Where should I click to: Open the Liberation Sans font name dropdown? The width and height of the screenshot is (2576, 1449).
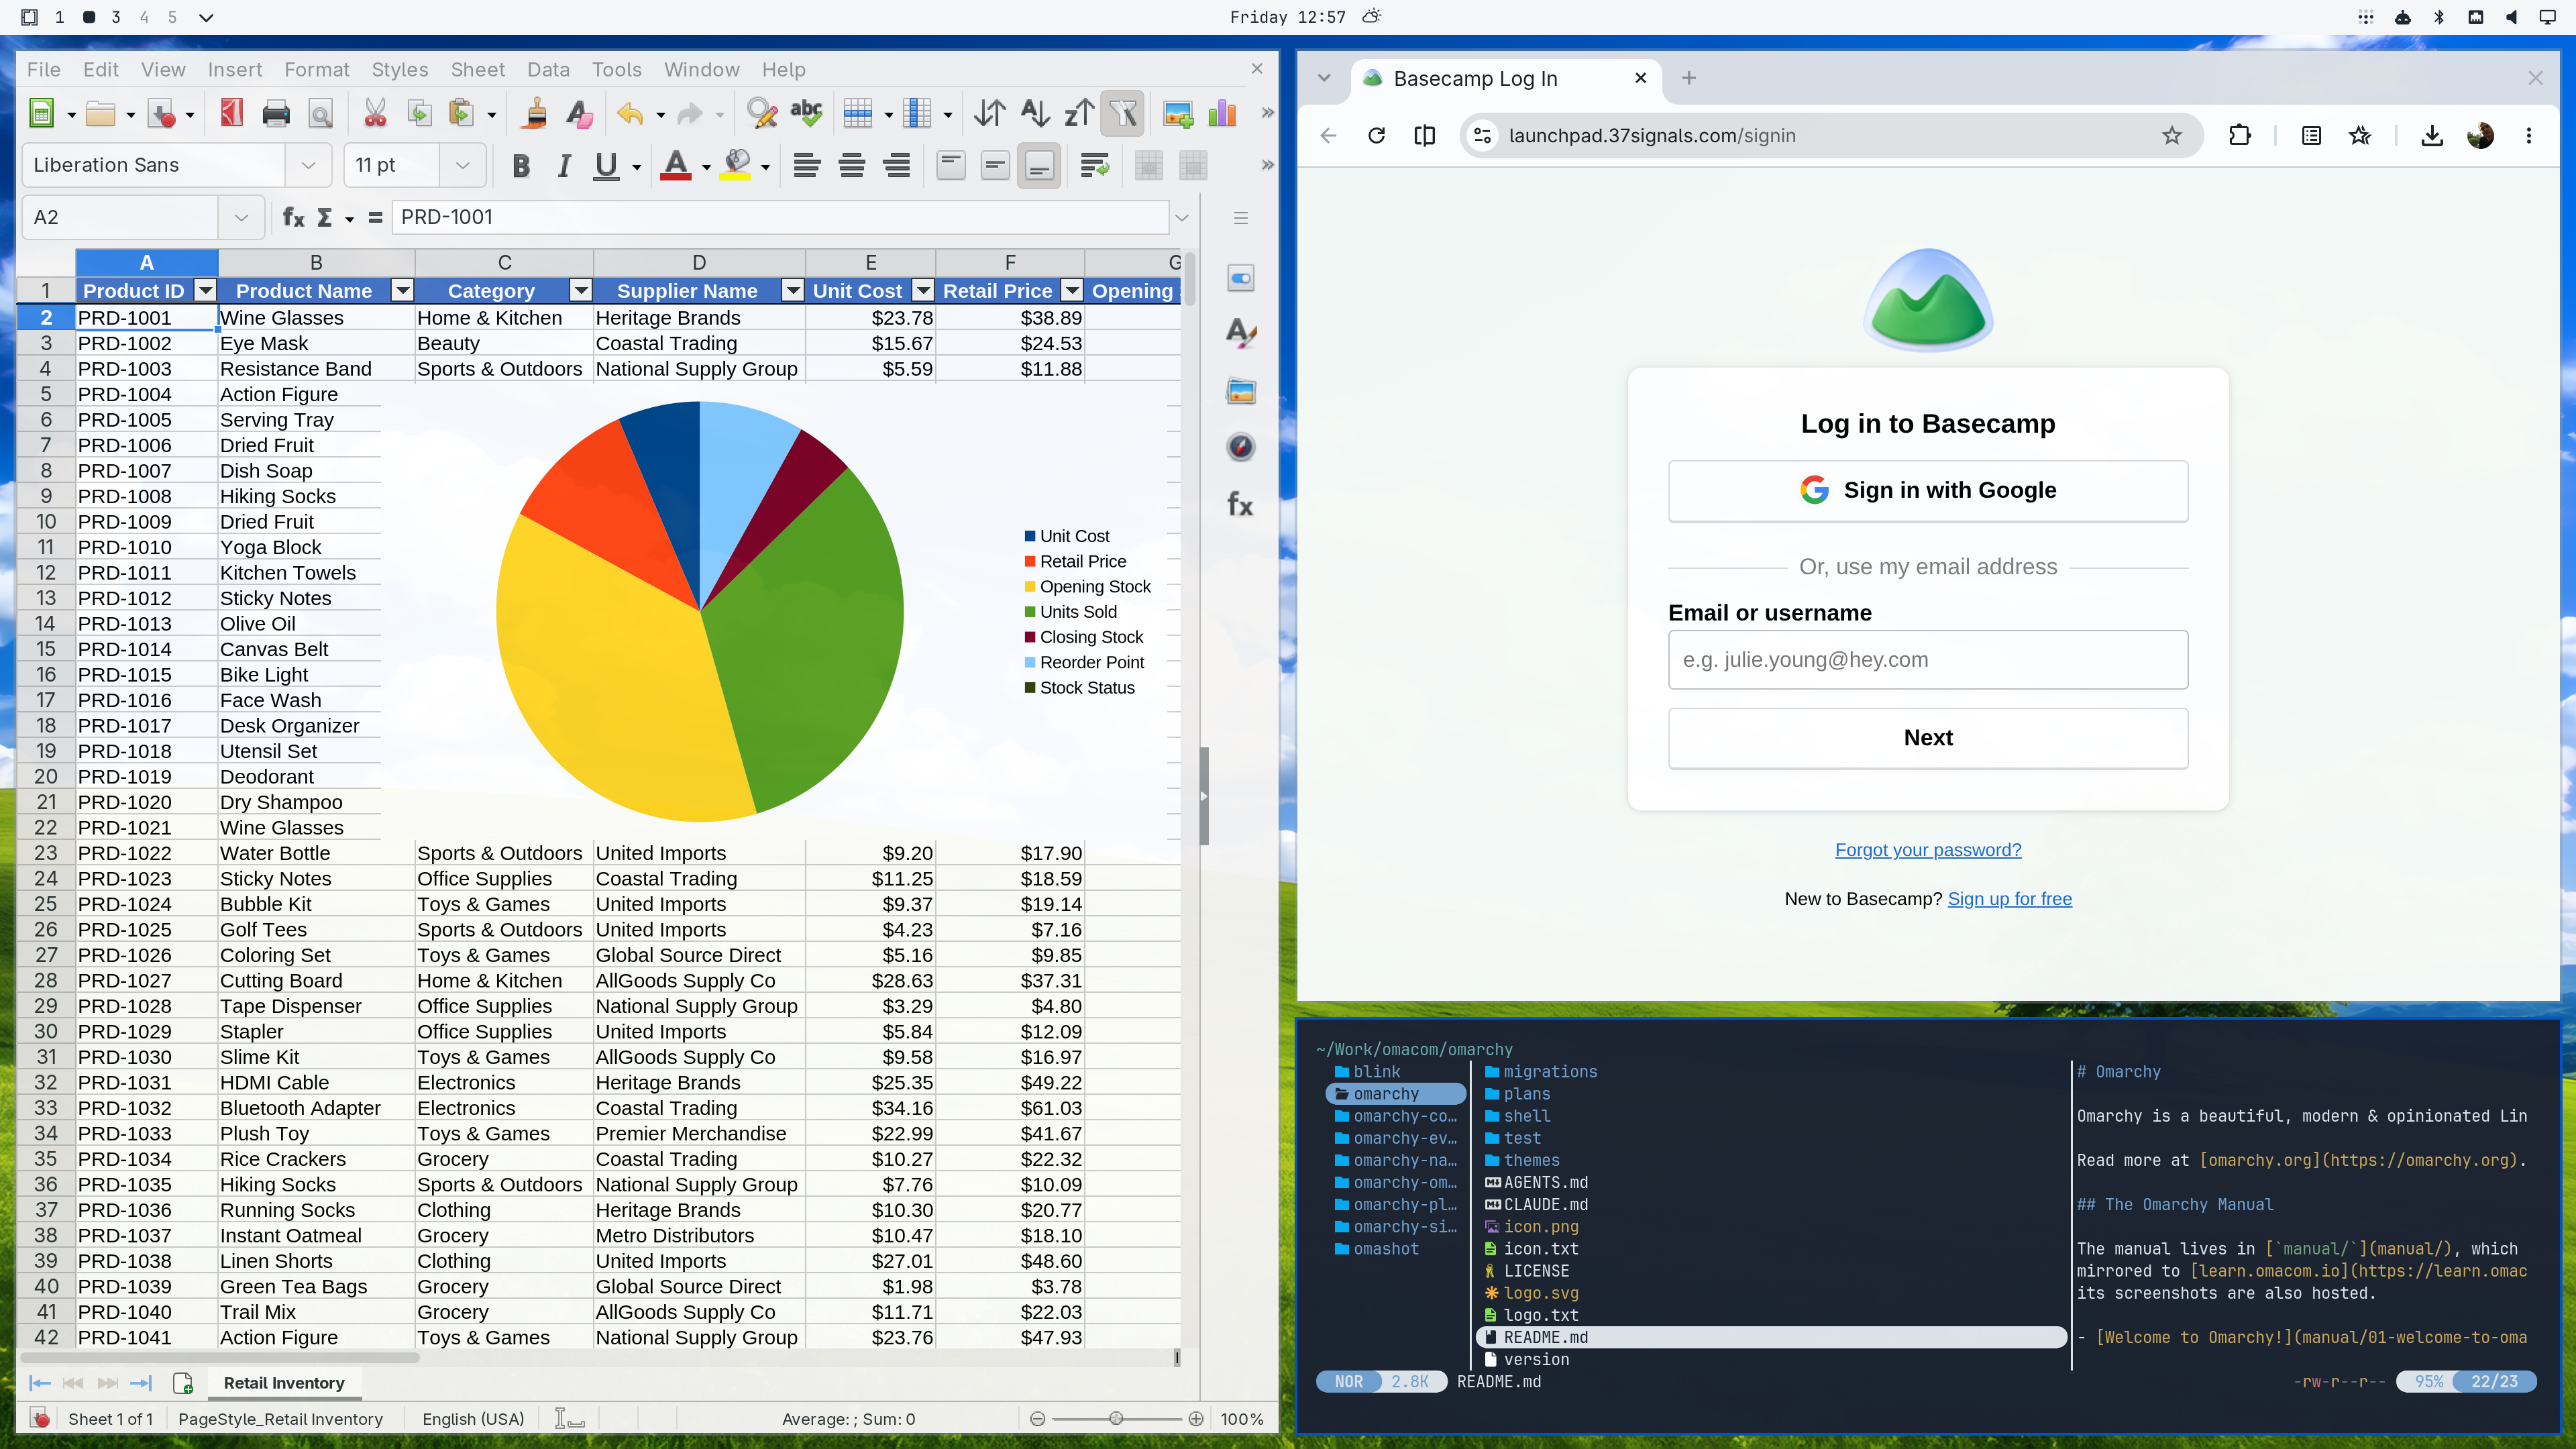(x=308, y=165)
